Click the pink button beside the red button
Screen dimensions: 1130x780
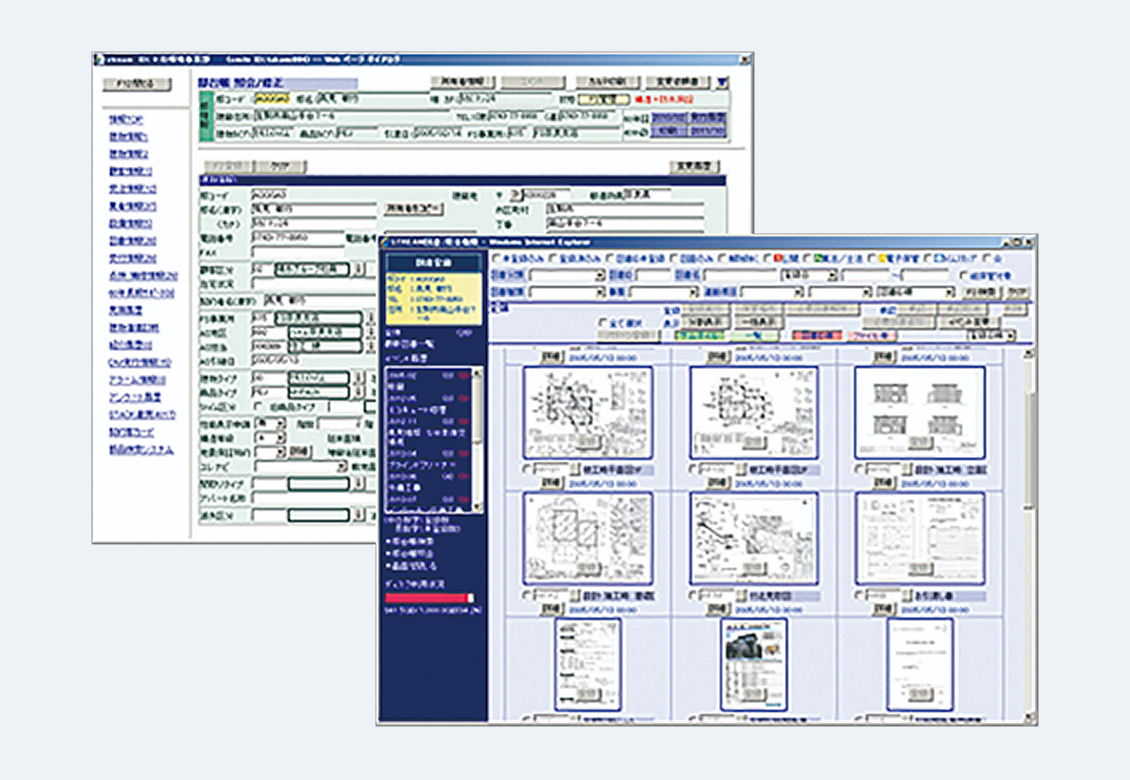[871, 335]
